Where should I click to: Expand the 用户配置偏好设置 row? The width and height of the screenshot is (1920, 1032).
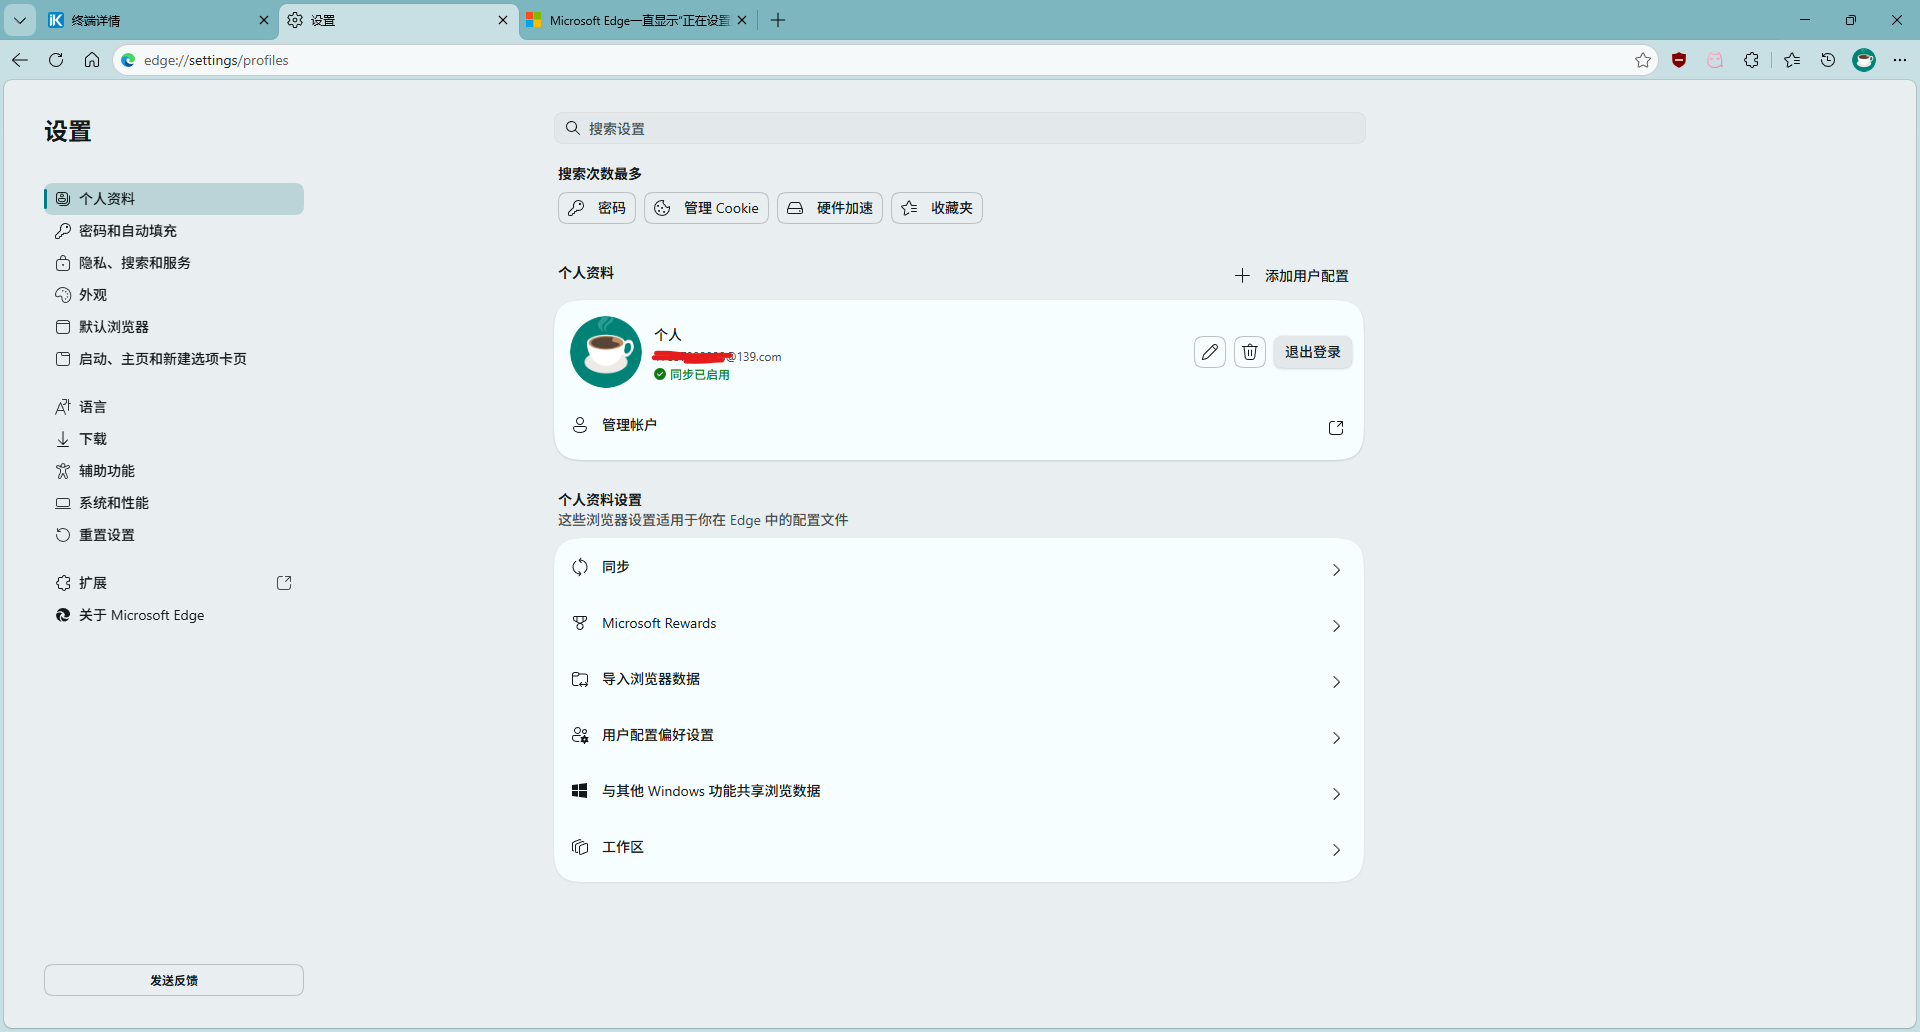[959, 736]
